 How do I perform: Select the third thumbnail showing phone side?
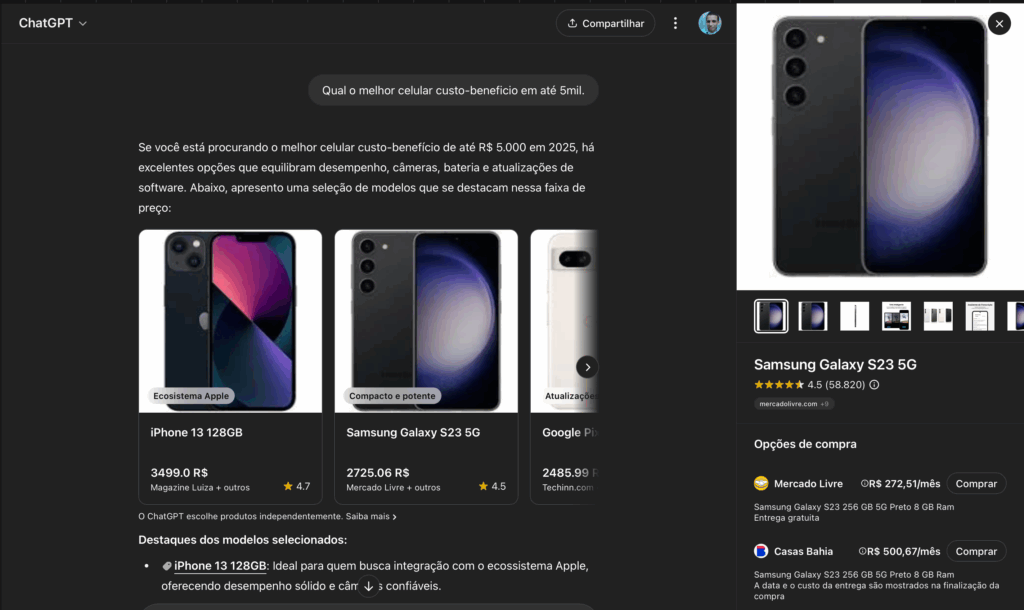point(855,316)
